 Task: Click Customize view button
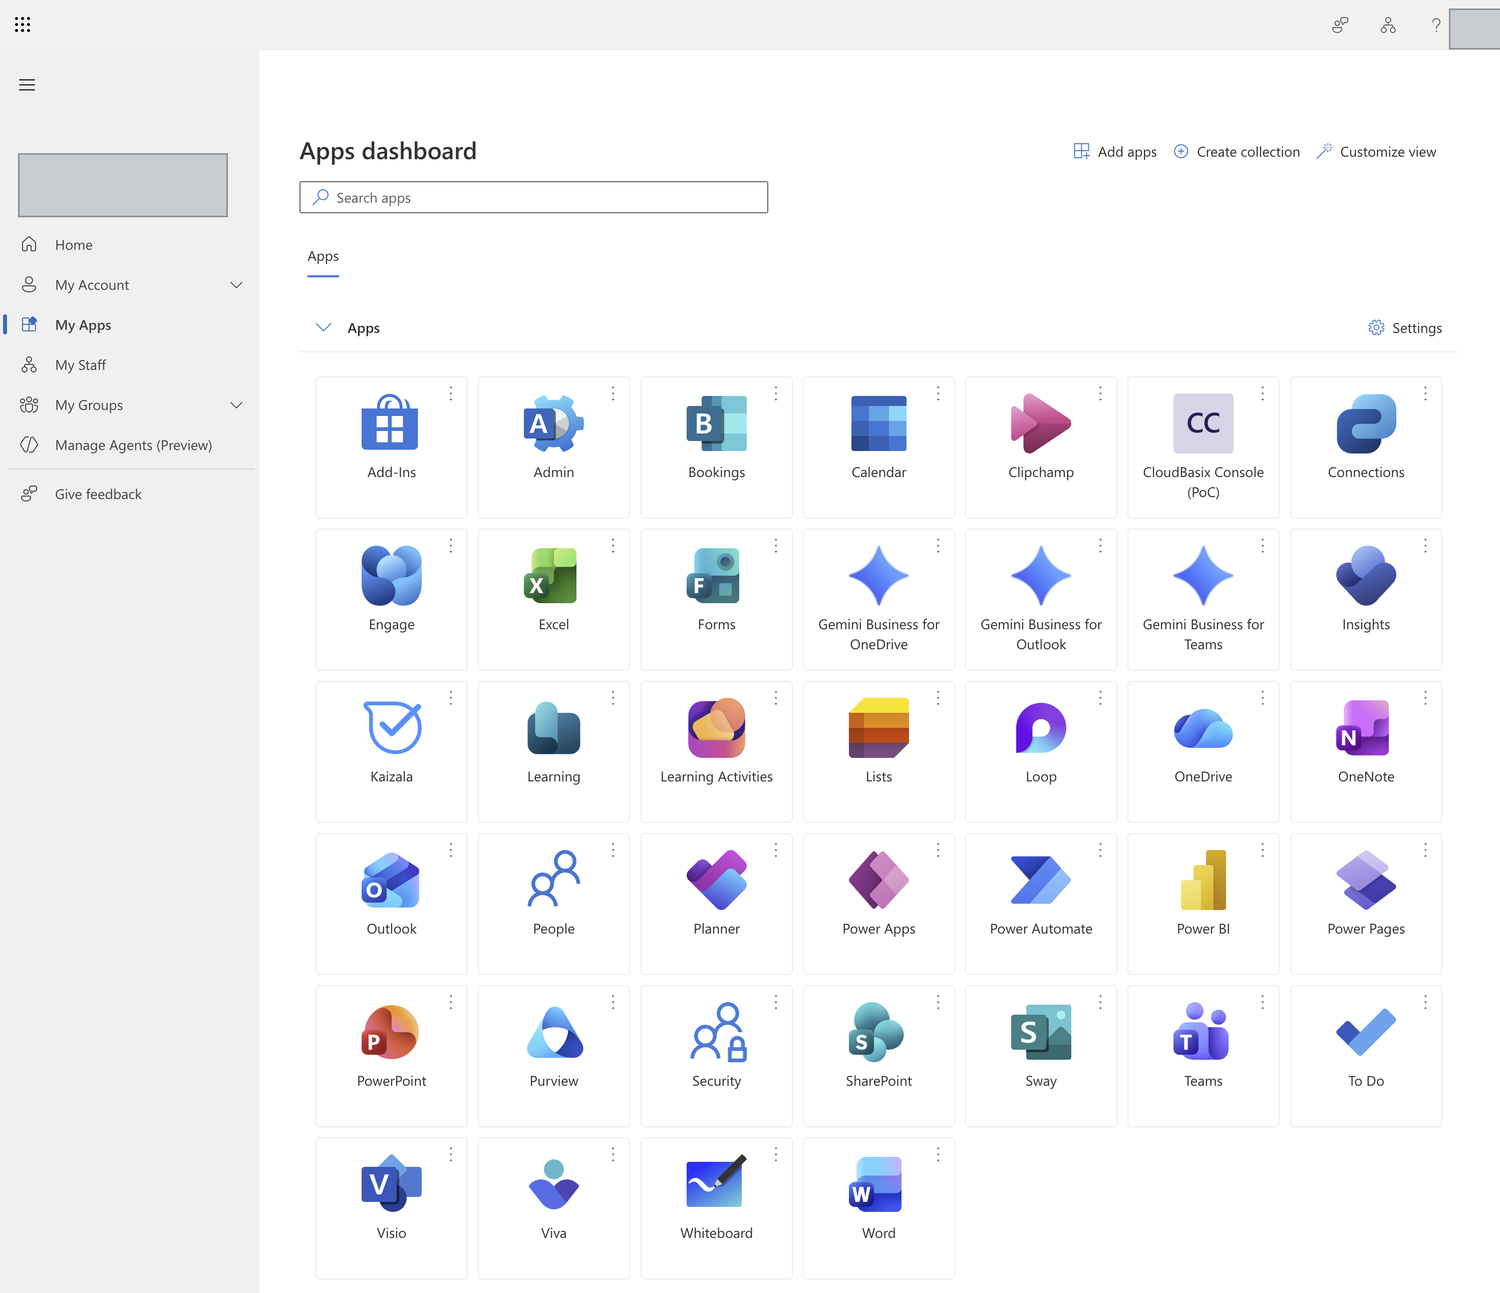click(1377, 152)
